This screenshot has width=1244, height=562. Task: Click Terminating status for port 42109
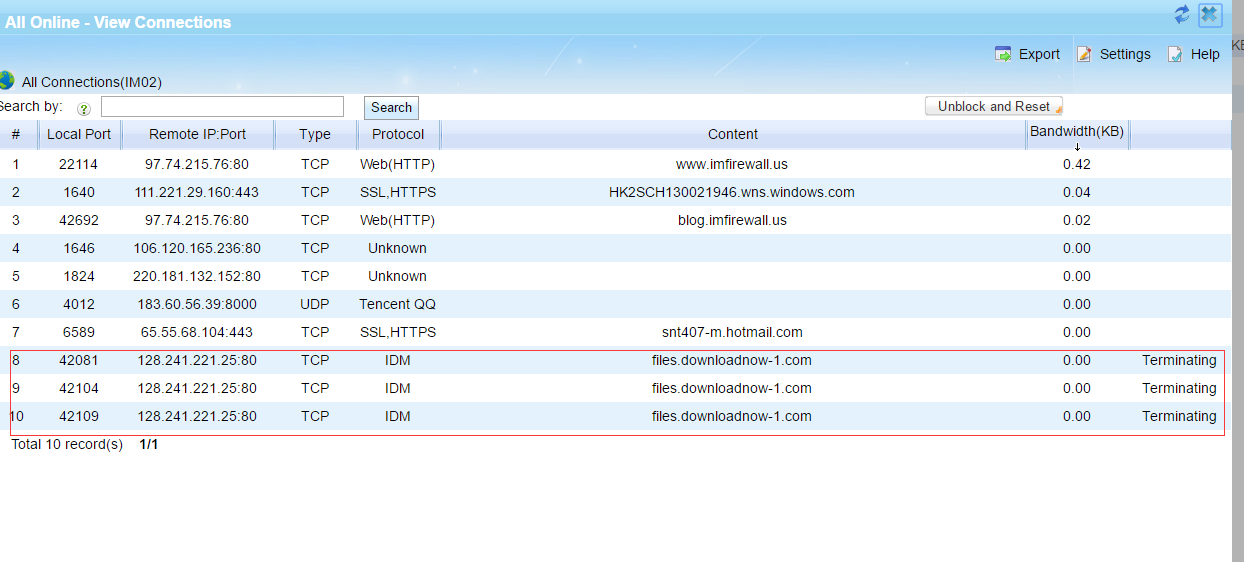1179,416
